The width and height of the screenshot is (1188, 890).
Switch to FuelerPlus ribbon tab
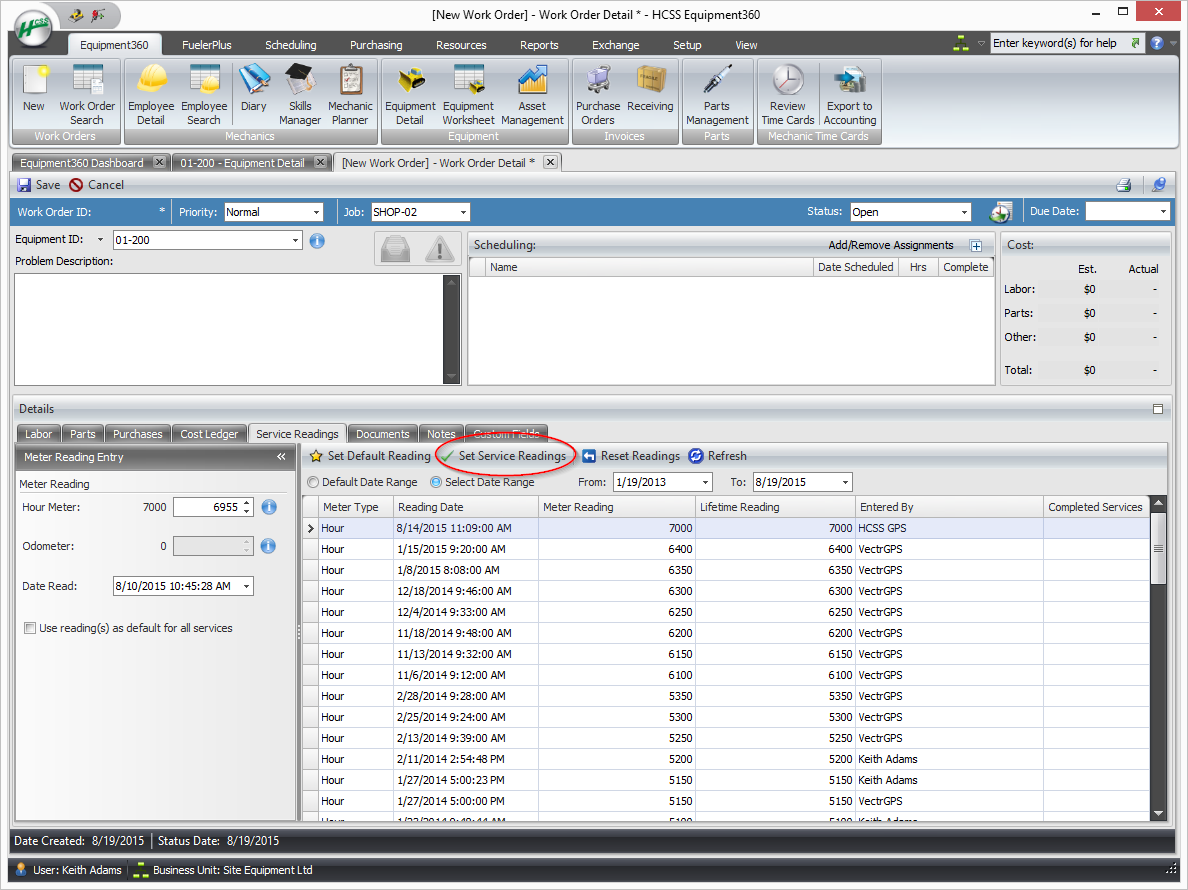206,45
